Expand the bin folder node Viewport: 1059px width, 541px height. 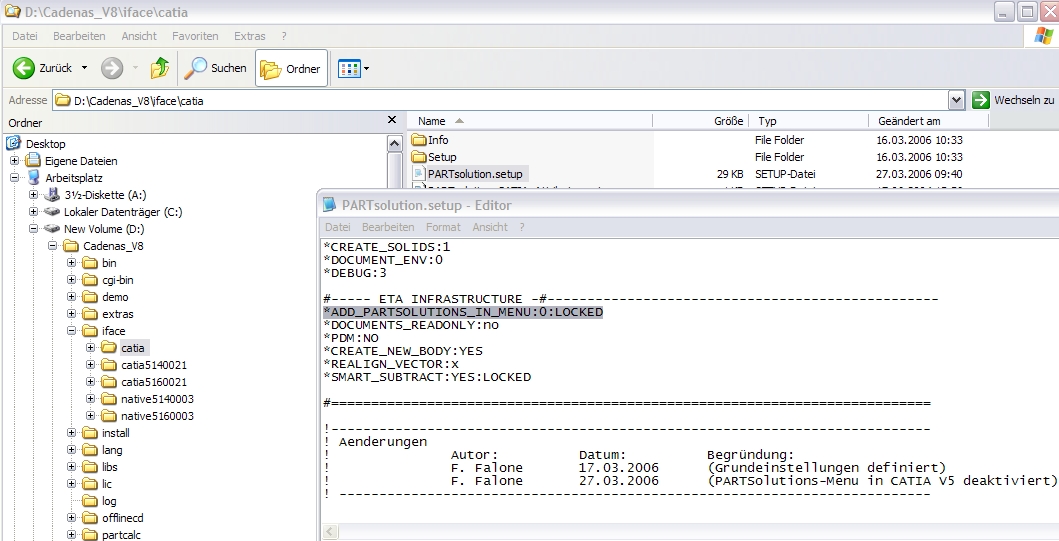click(71, 263)
